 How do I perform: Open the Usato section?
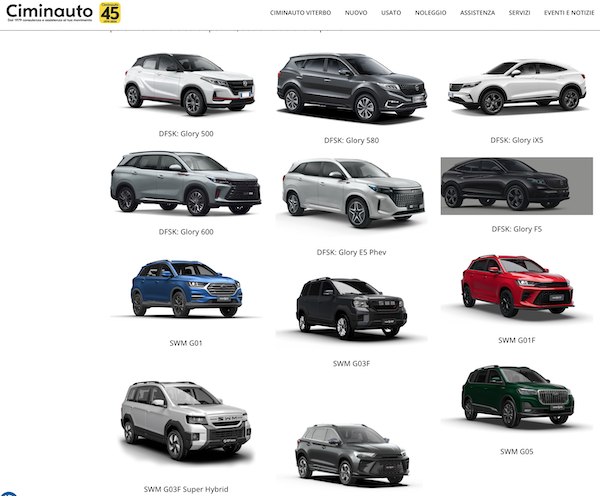(x=391, y=13)
